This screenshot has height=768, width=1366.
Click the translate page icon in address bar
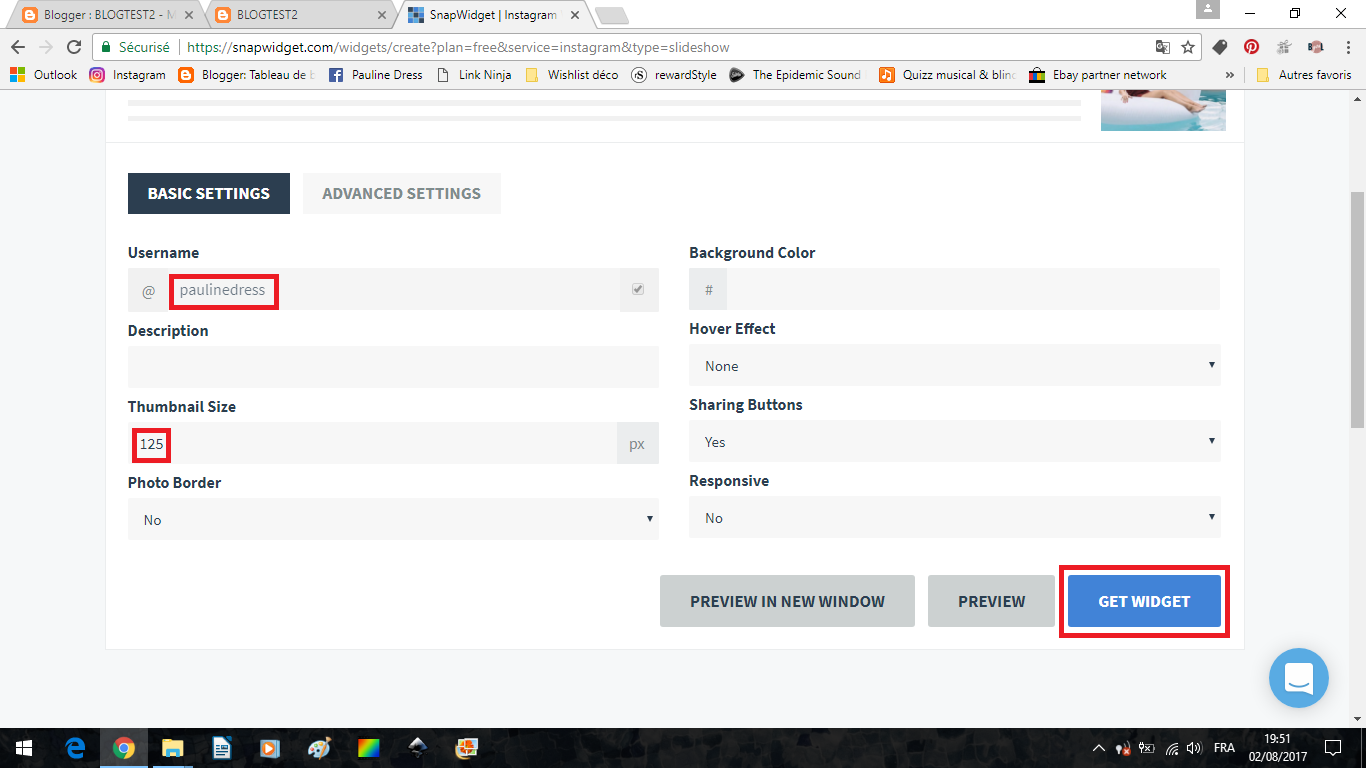pos(1162,47)
